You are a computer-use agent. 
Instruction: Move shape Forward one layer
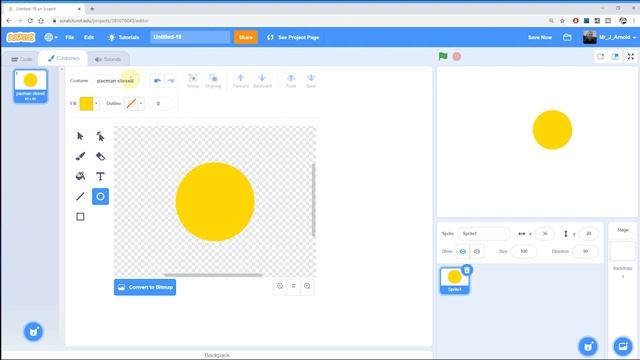pos(240,80)
